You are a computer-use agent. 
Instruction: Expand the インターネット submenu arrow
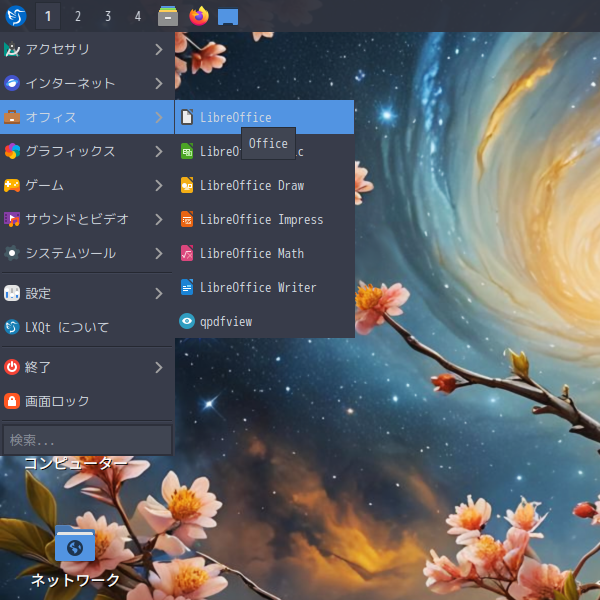tap(159, 83)
